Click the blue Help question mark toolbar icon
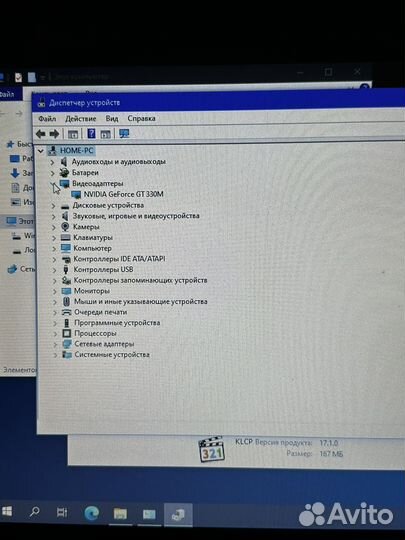The height and width of the screenshot is (540, 405). coord(91,133)
